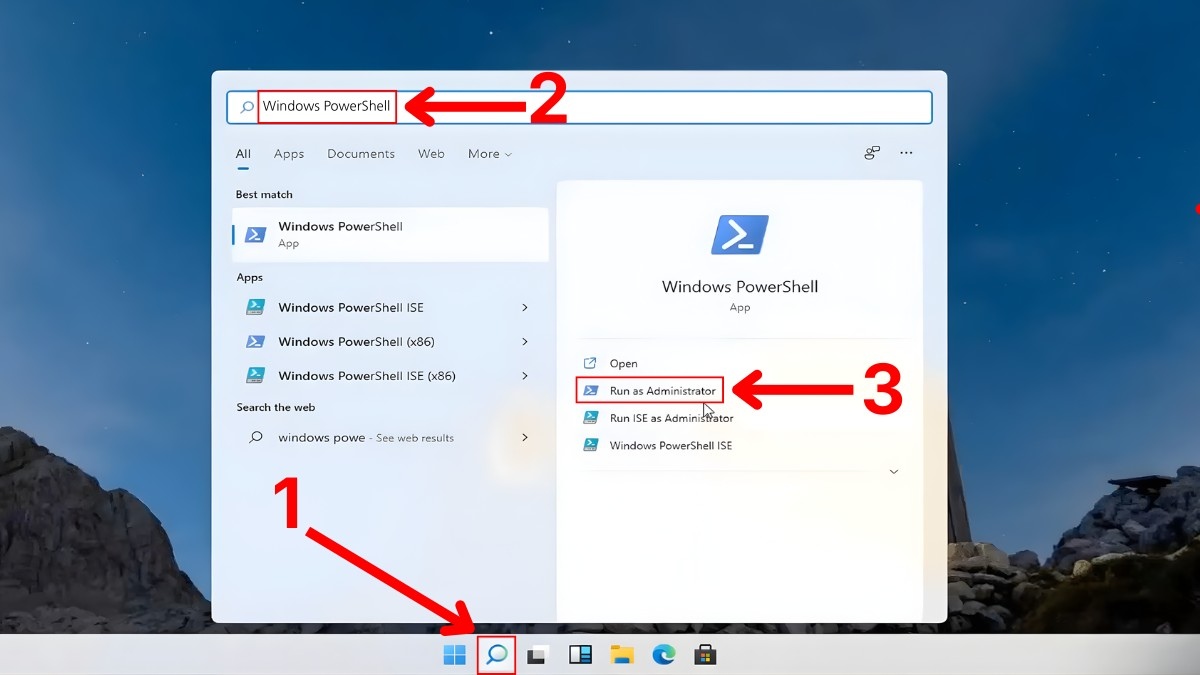Open the Windows PowerShell (x86) result
The height and width of the screenshot is (675, 1200).
[390, 341]
